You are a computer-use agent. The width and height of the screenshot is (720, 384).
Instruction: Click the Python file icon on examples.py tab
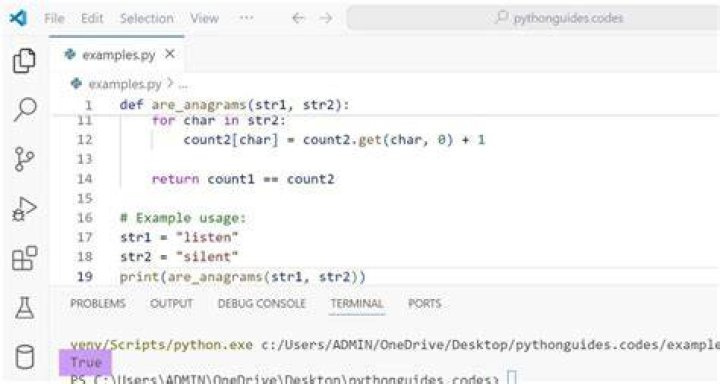pos(70,55)
